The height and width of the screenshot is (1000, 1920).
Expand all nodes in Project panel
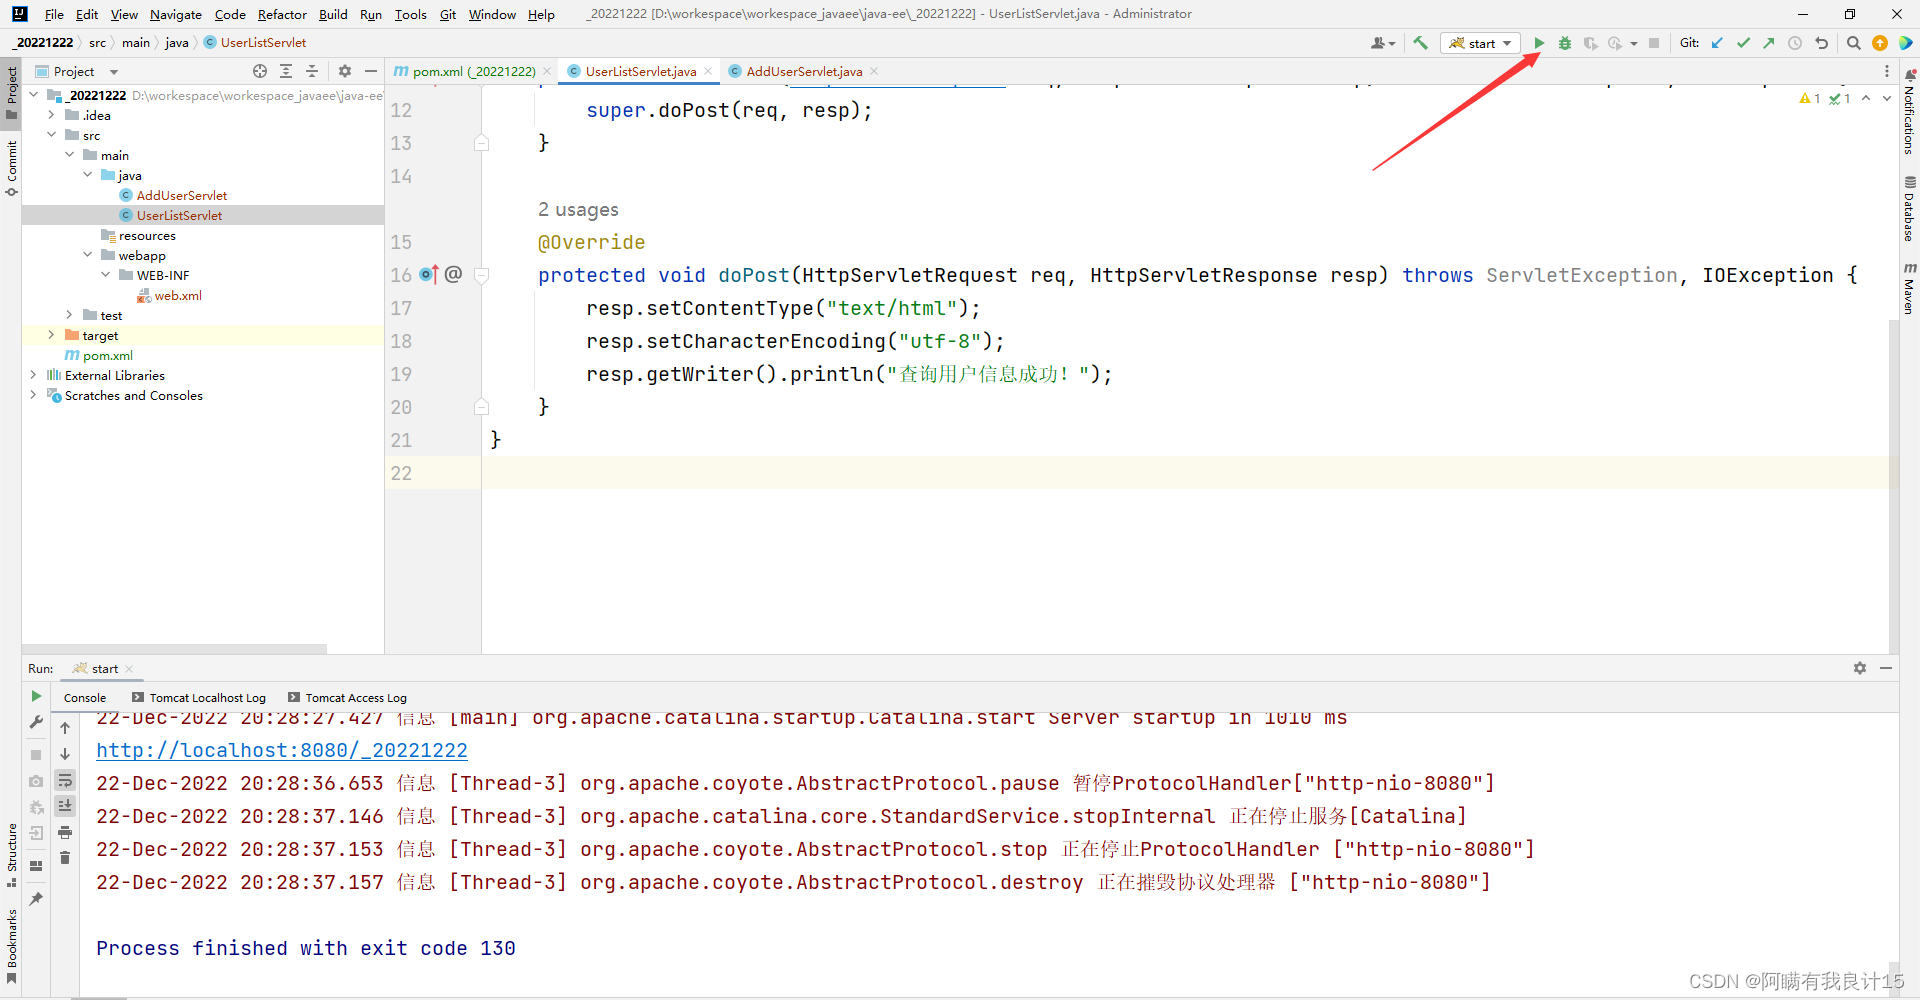pos(286,71)
